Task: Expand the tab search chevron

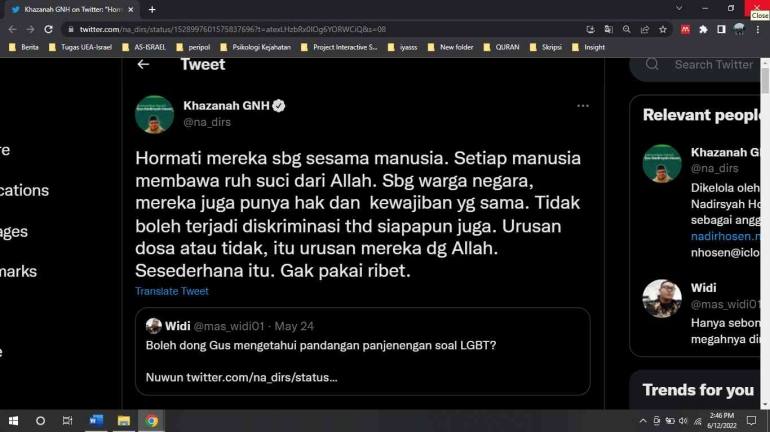Action: (679, 8)
